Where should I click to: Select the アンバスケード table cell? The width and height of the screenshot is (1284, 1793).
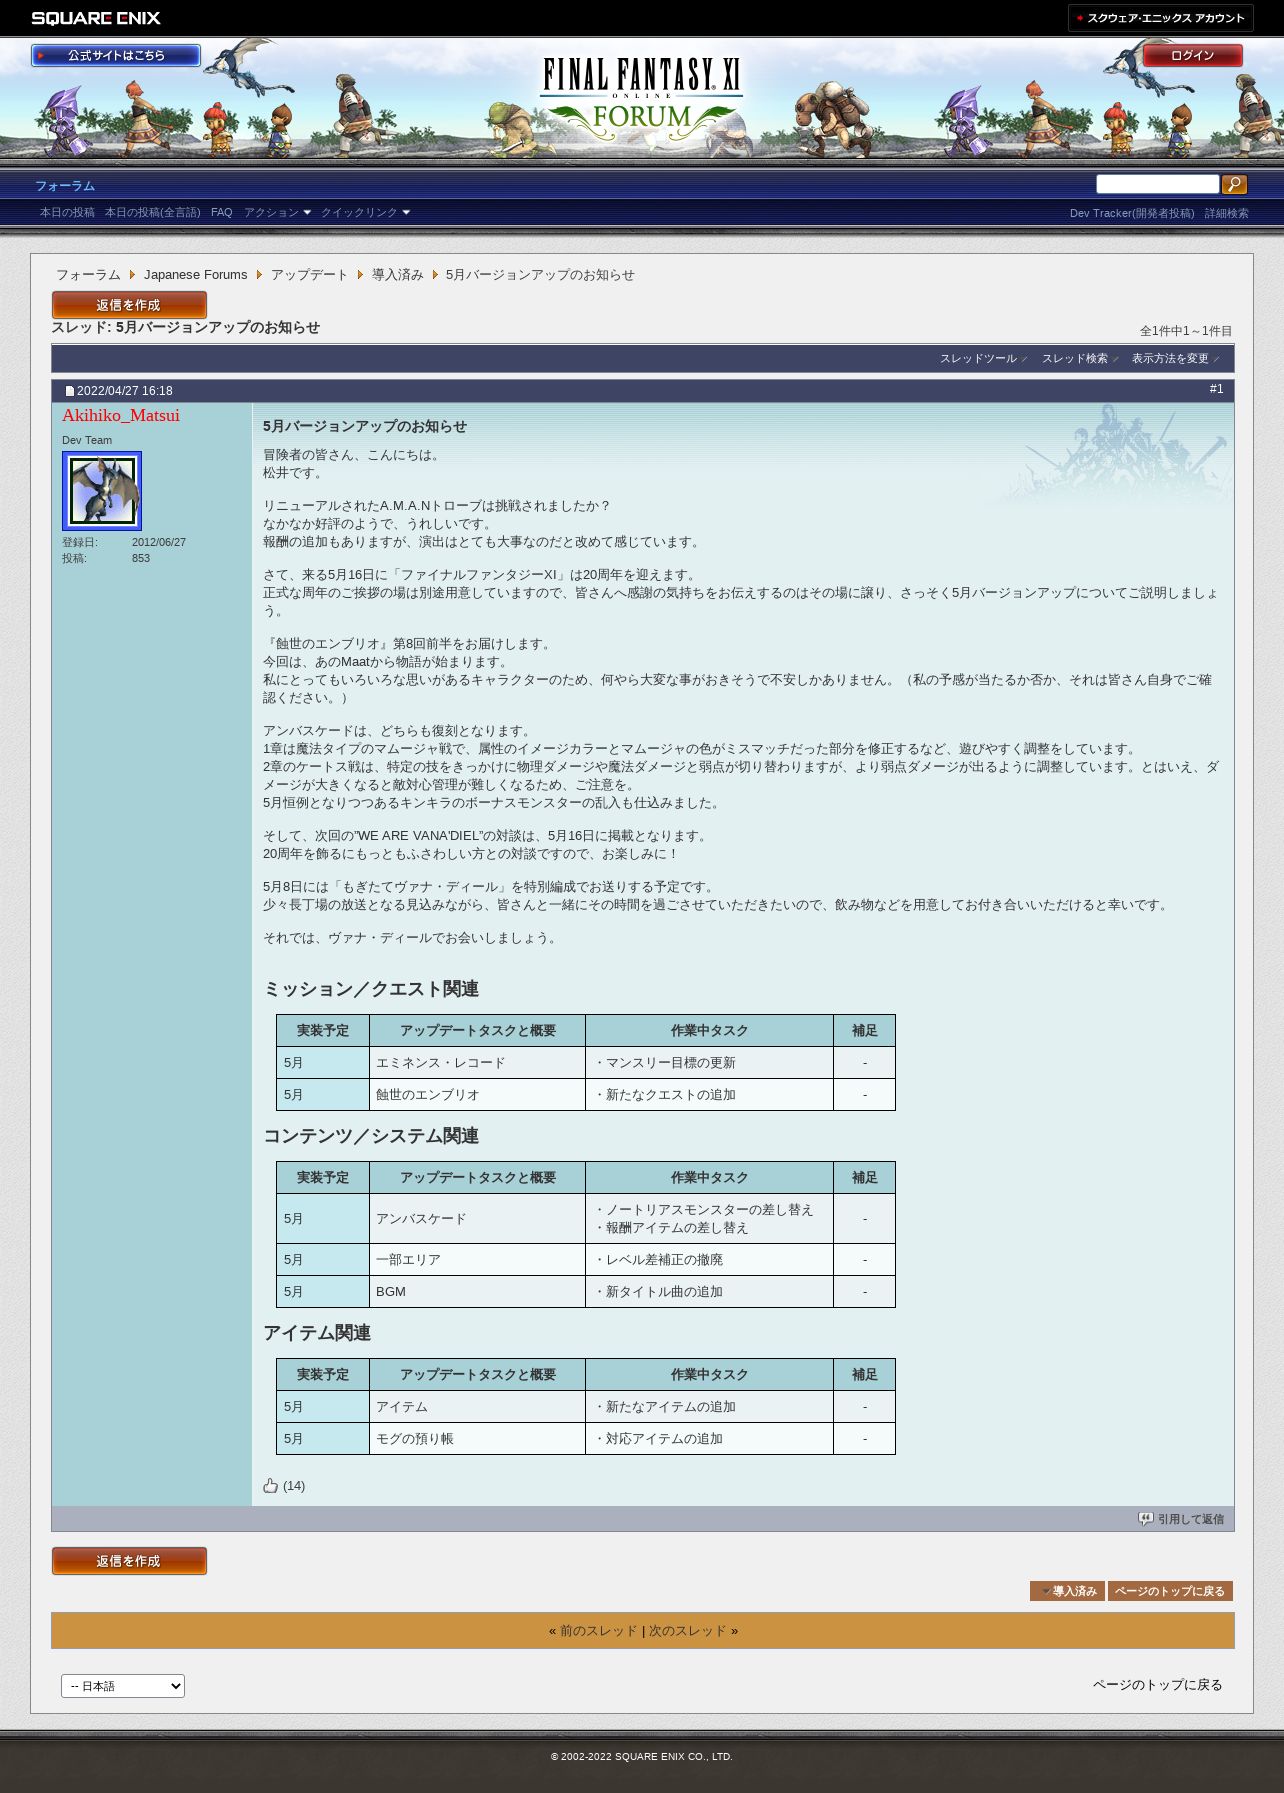point(477,1219)
